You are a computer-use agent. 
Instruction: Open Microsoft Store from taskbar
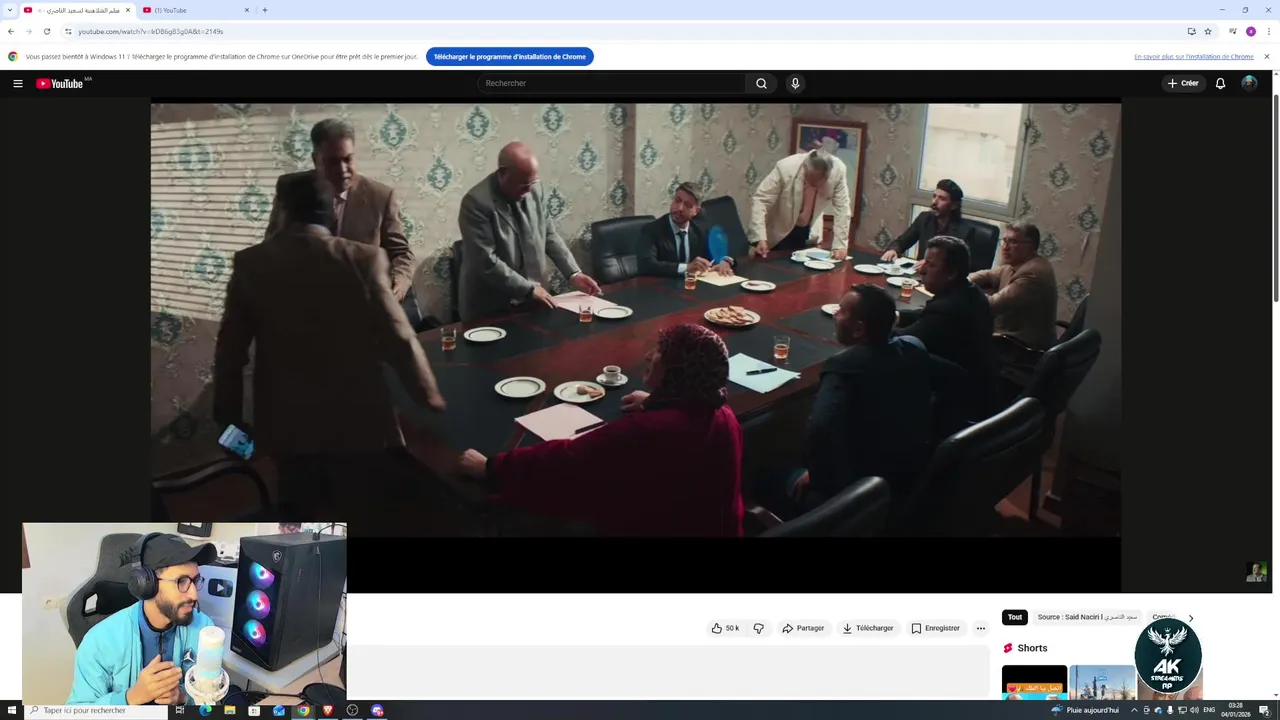(254, 710)
